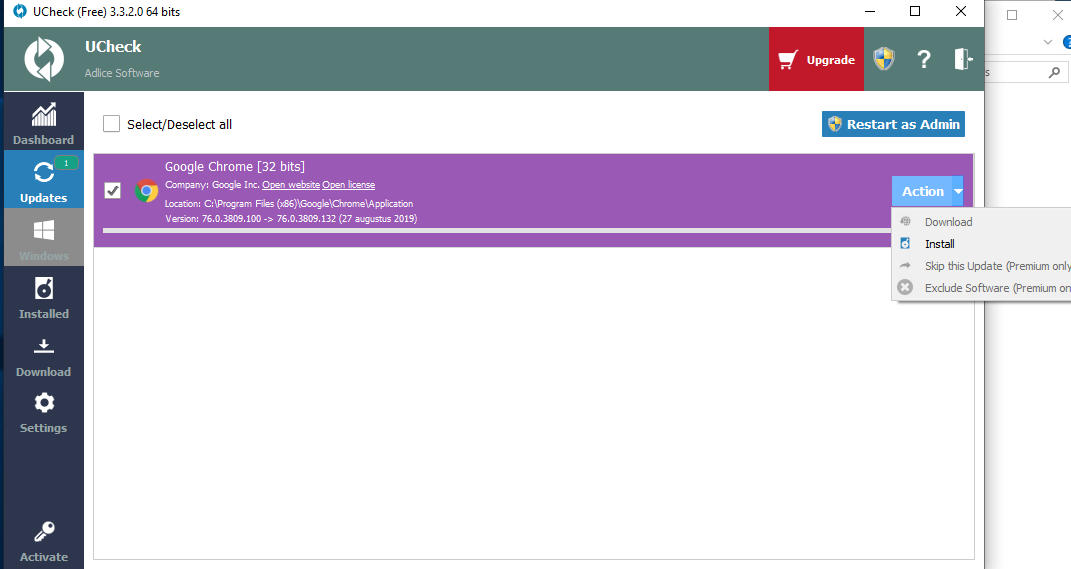
Task: Open the Windows section in sidebar
Action: coord(44,238)
